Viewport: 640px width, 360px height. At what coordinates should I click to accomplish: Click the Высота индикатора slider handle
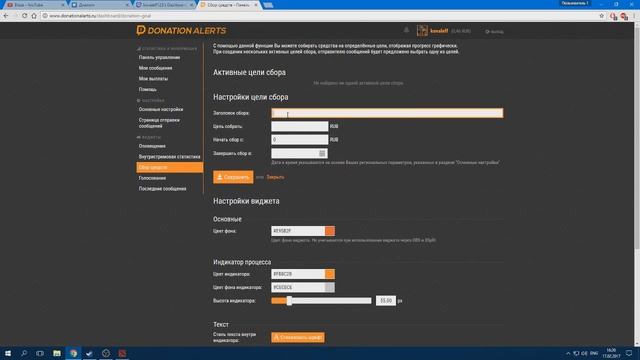click(x=289, y=301)
